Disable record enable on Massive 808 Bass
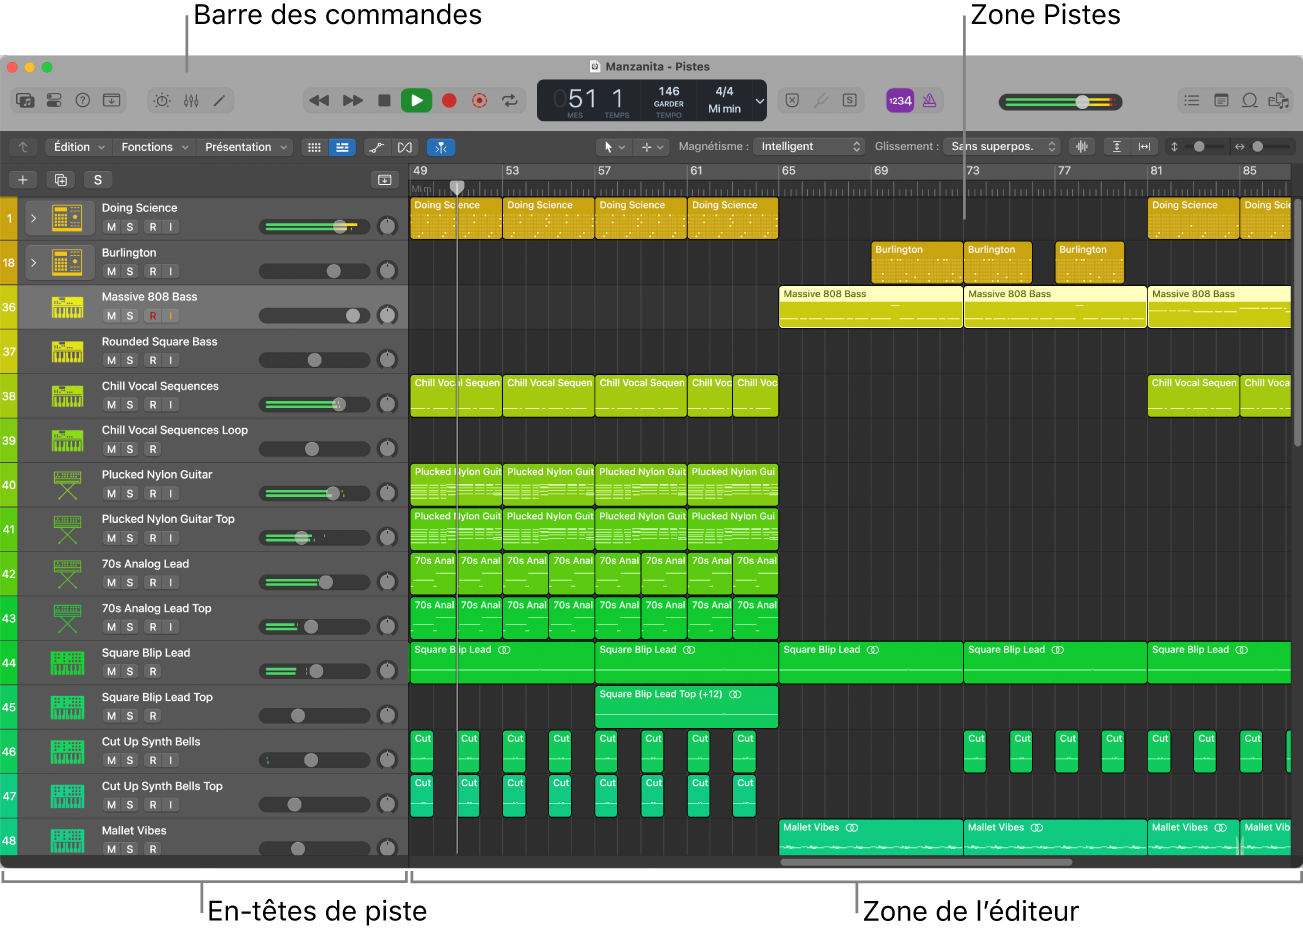The image size is (1303, 934). click(x=153, y=315)
